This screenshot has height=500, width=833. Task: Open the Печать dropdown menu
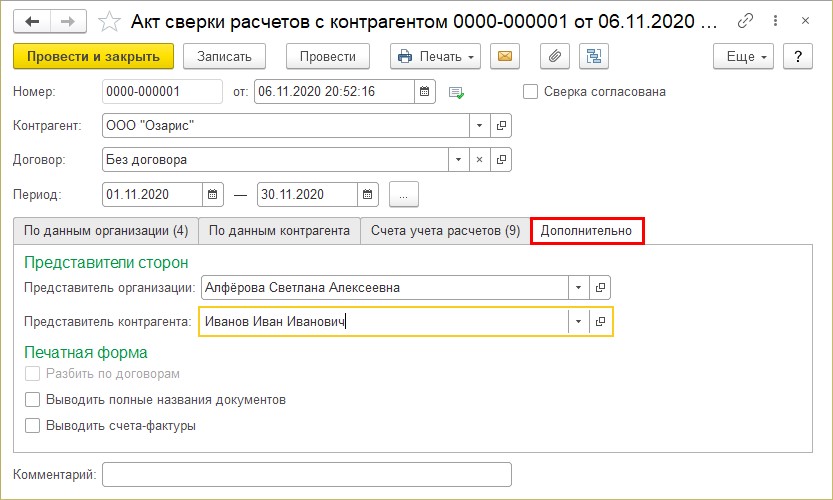pos(435,56)
